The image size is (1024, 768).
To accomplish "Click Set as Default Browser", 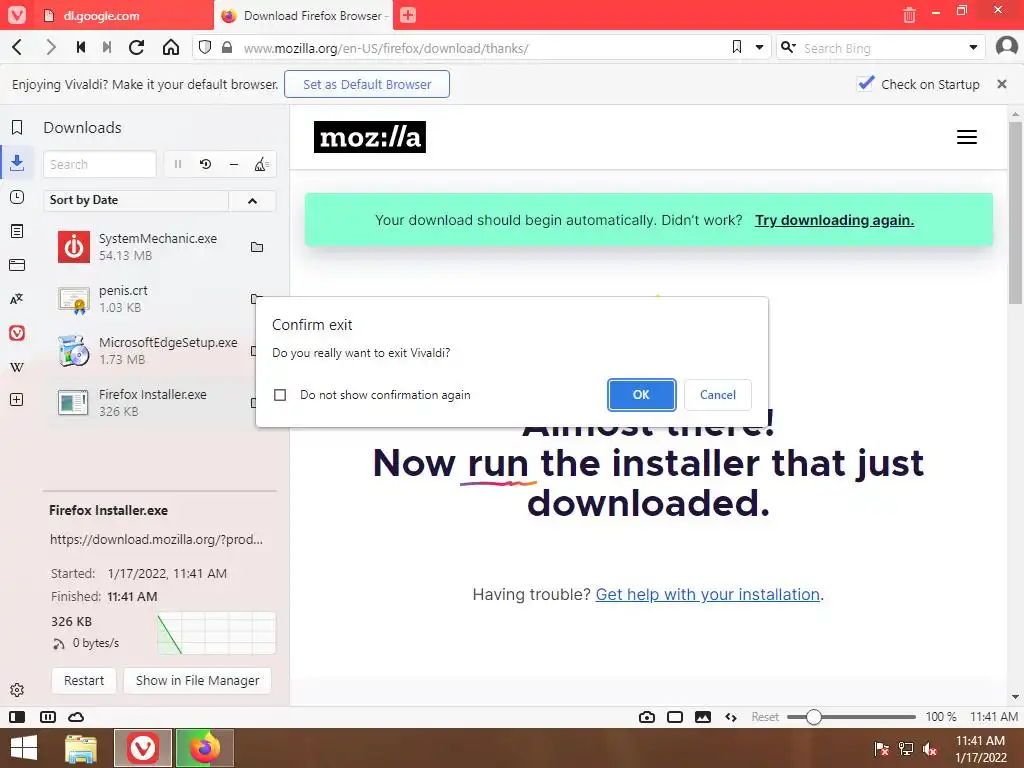I will [367, 84].
